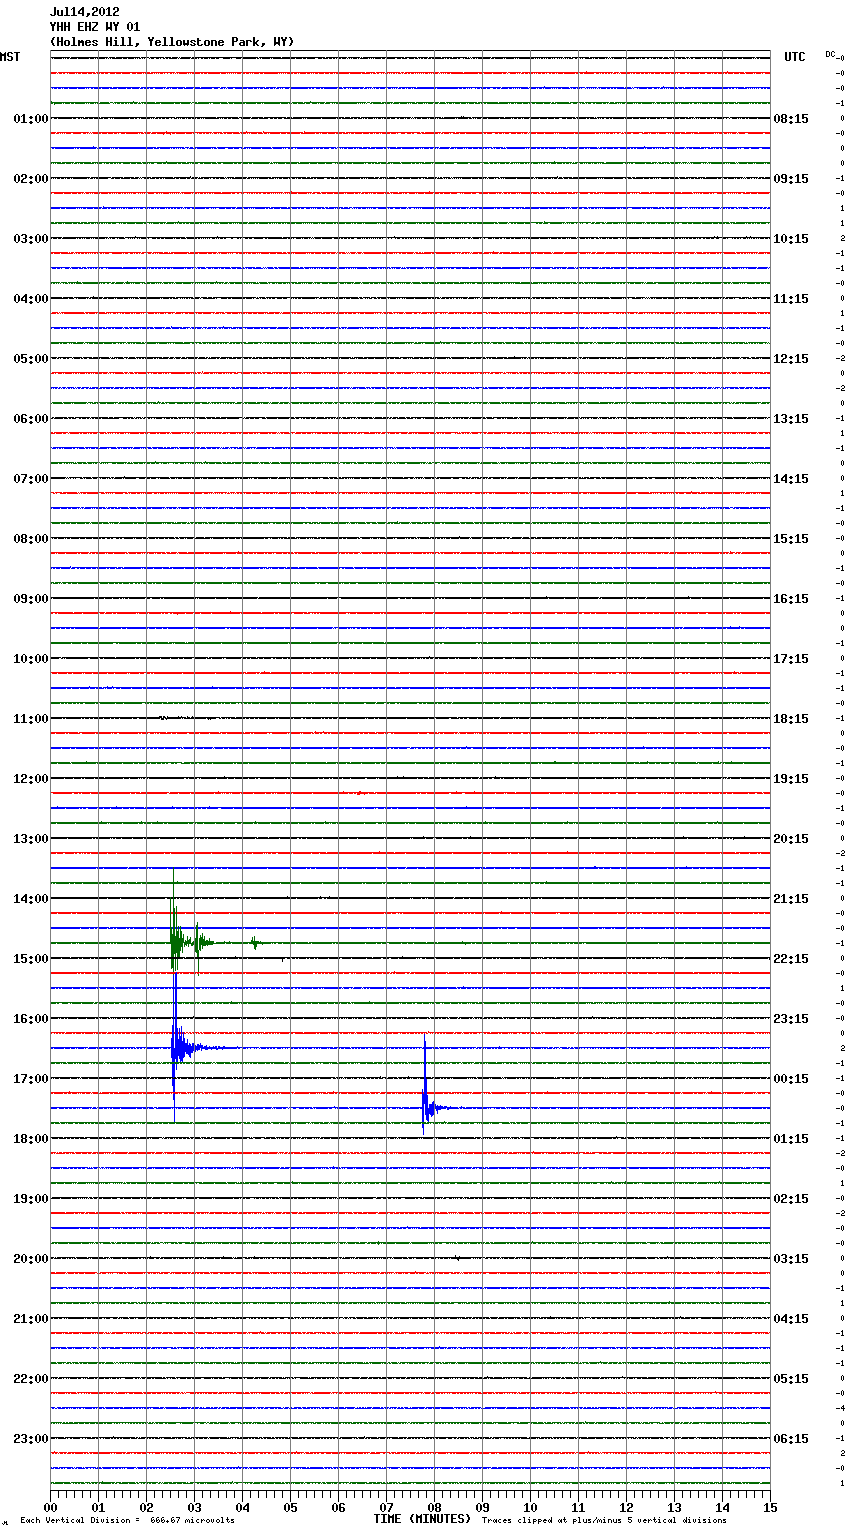Select the 20:00 MST time label
Viewport: 850px width, 1534px height.
pos(31,1259)
